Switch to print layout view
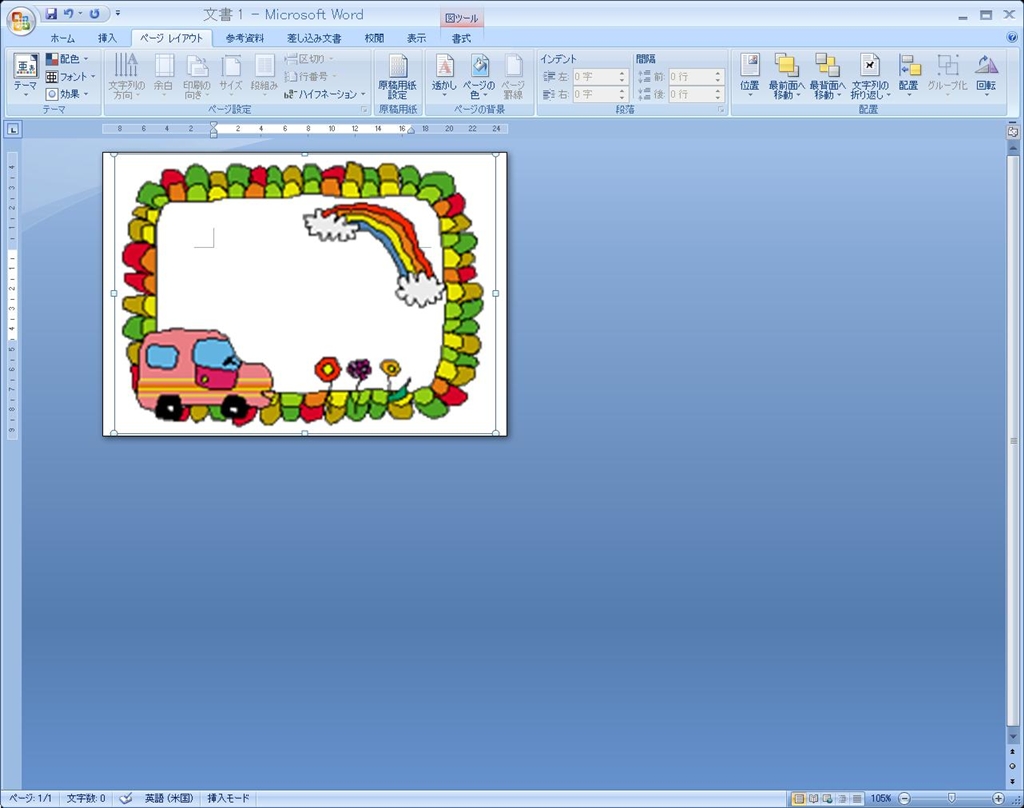Screen dimensions: 1024x808 point(798,798)
